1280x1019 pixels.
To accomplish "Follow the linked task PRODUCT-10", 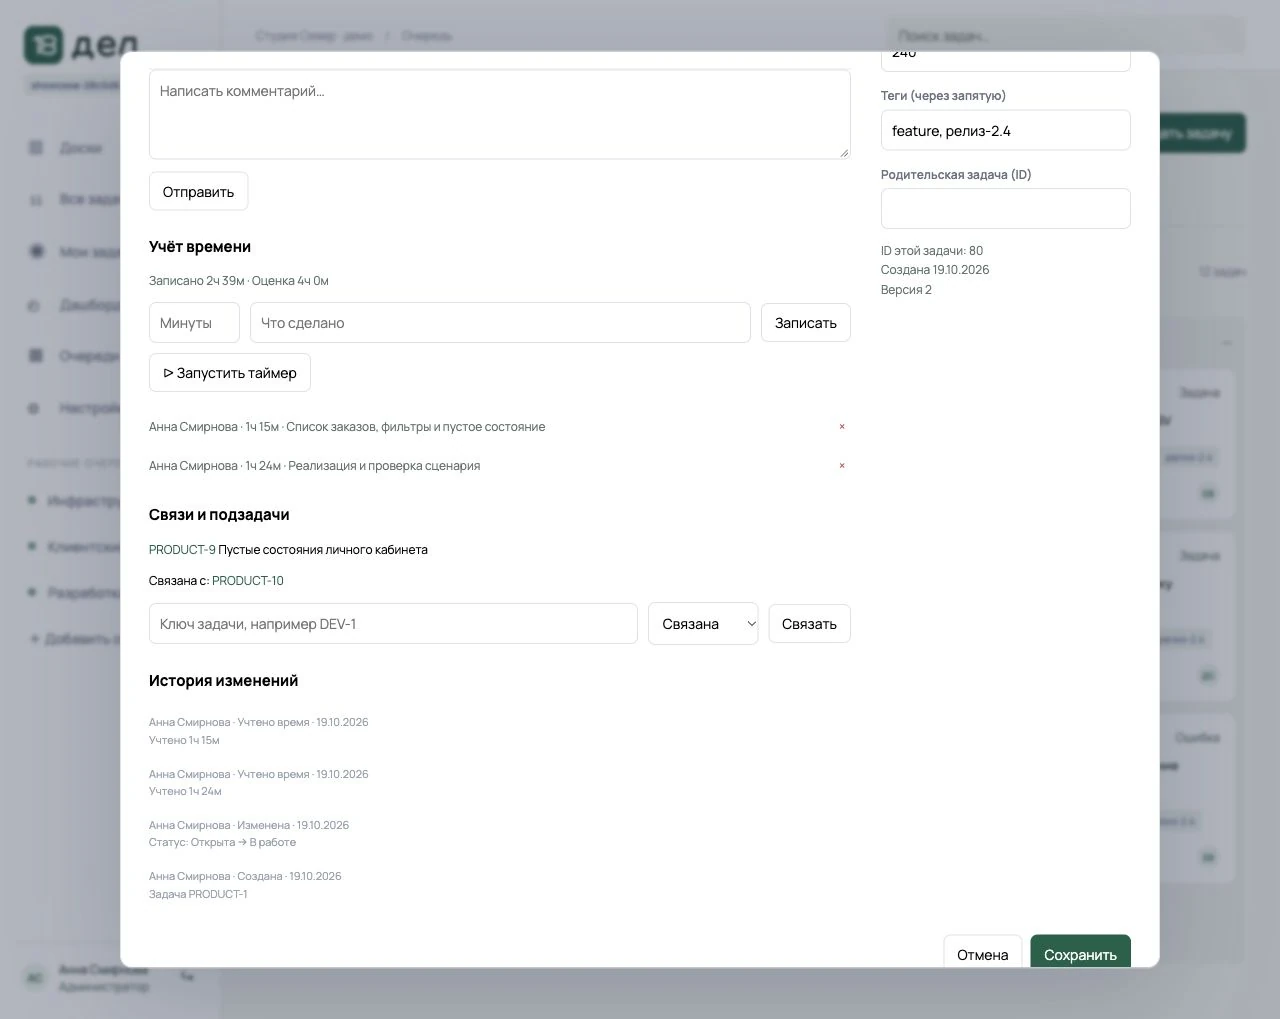I will pos(248,581).
